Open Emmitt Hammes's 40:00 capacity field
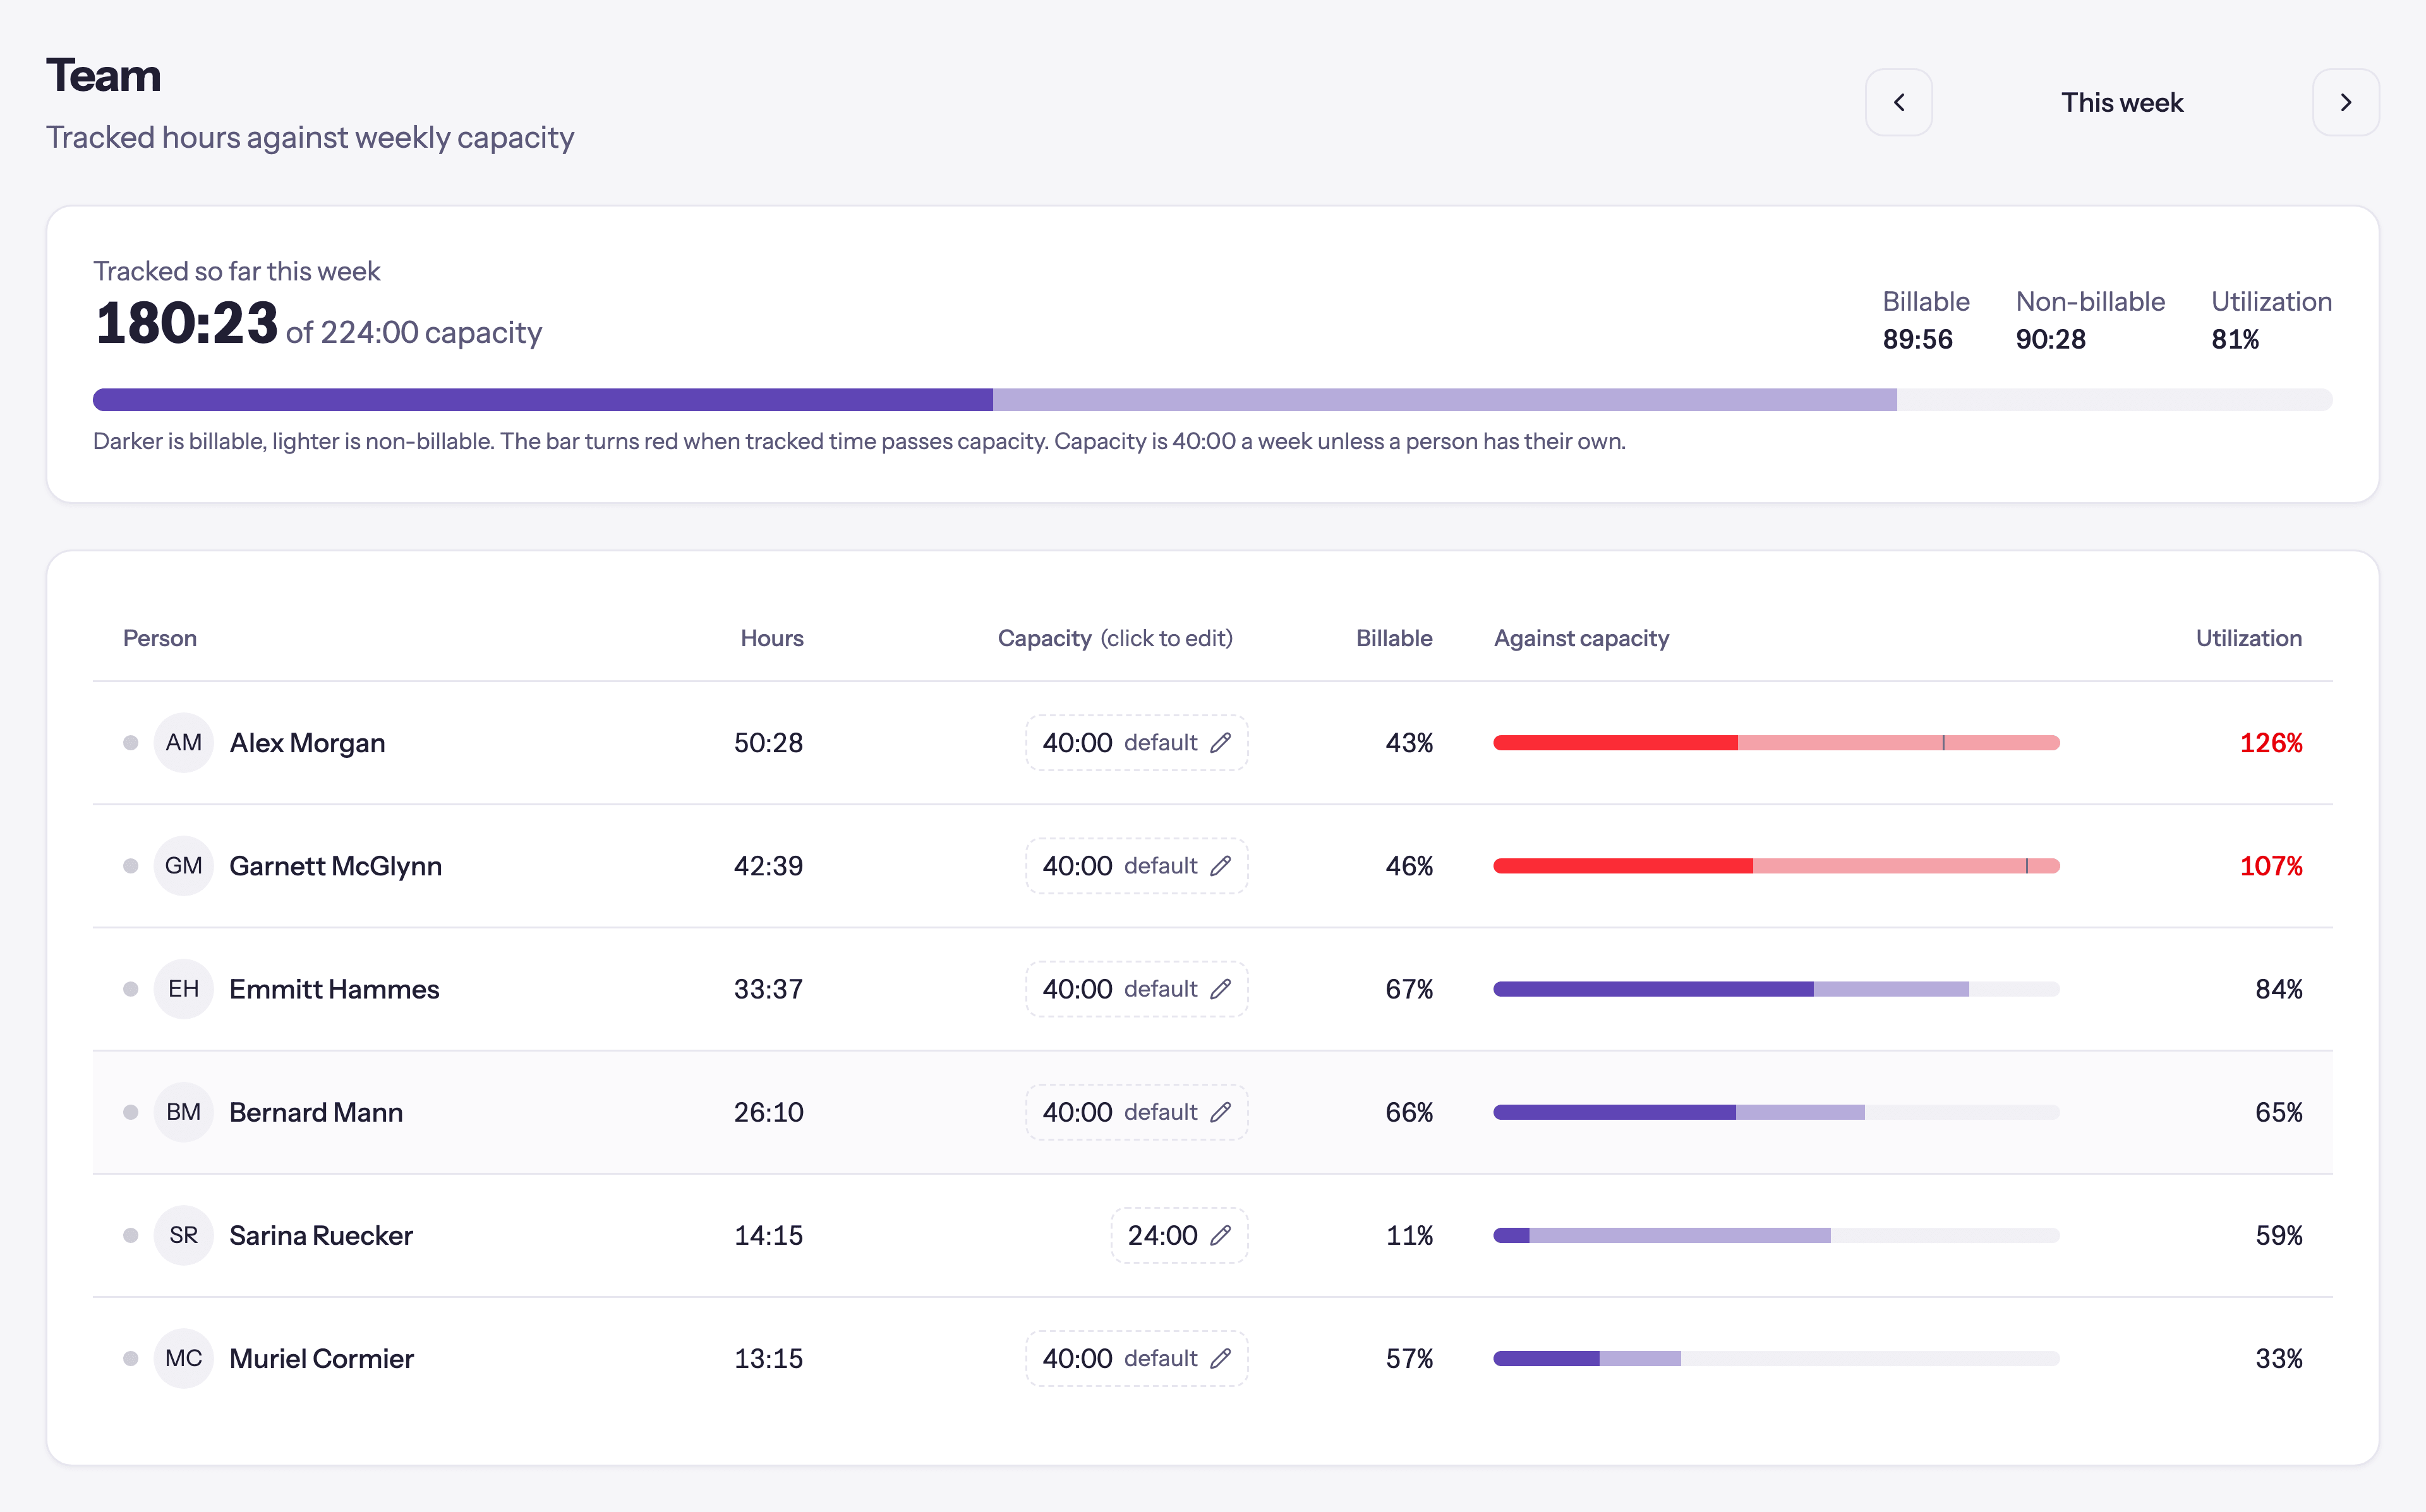 tap(1136, 988)
